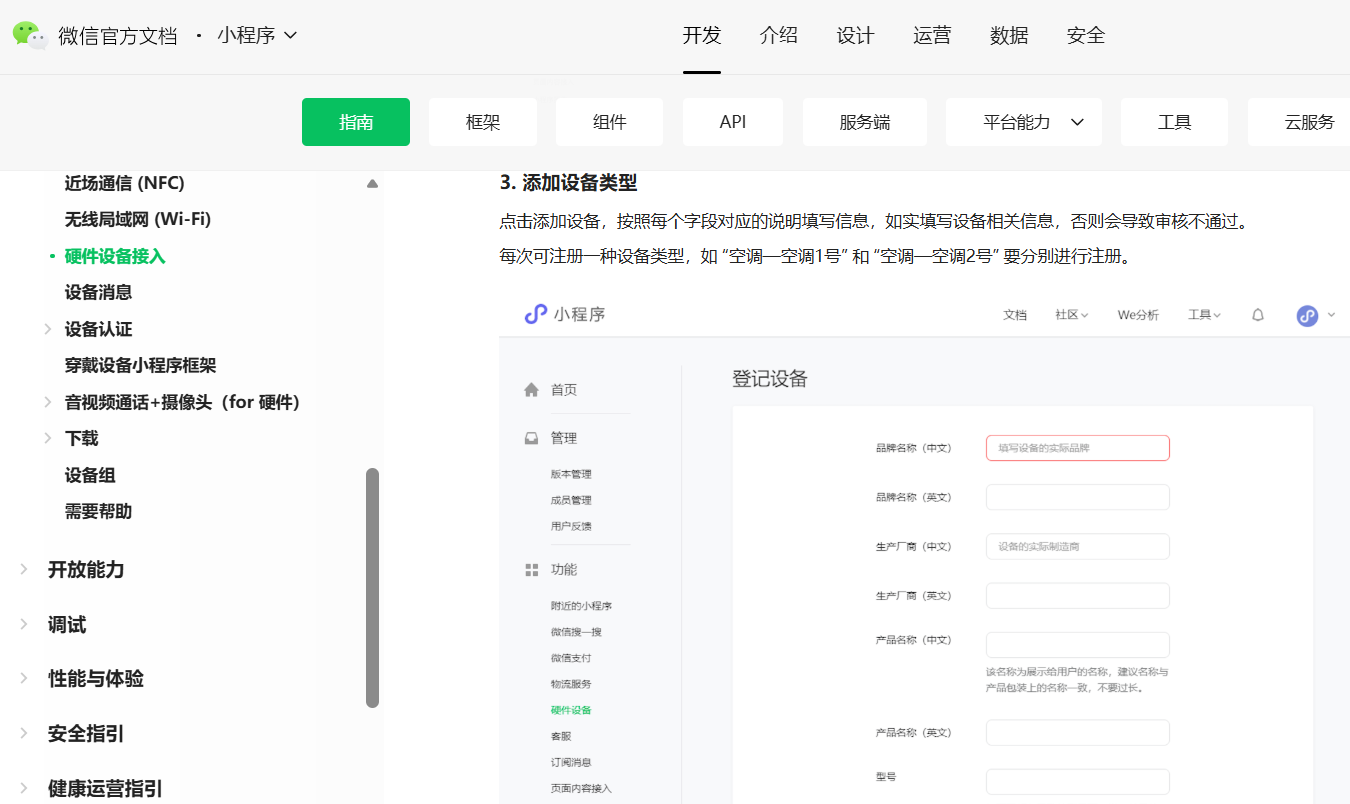Click We分析 in the embedded screenshot header
This screenshot has height=804, width=1350.
(x=1138, y=315)
